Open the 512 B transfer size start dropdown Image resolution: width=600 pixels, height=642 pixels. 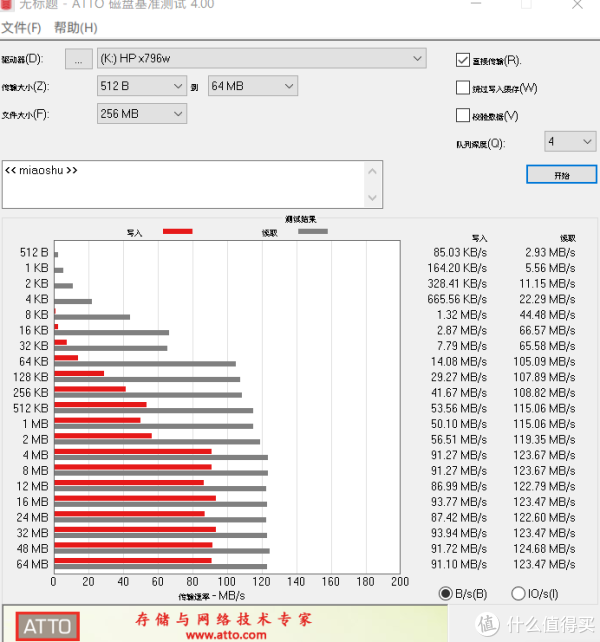click(x=142, y=86)
